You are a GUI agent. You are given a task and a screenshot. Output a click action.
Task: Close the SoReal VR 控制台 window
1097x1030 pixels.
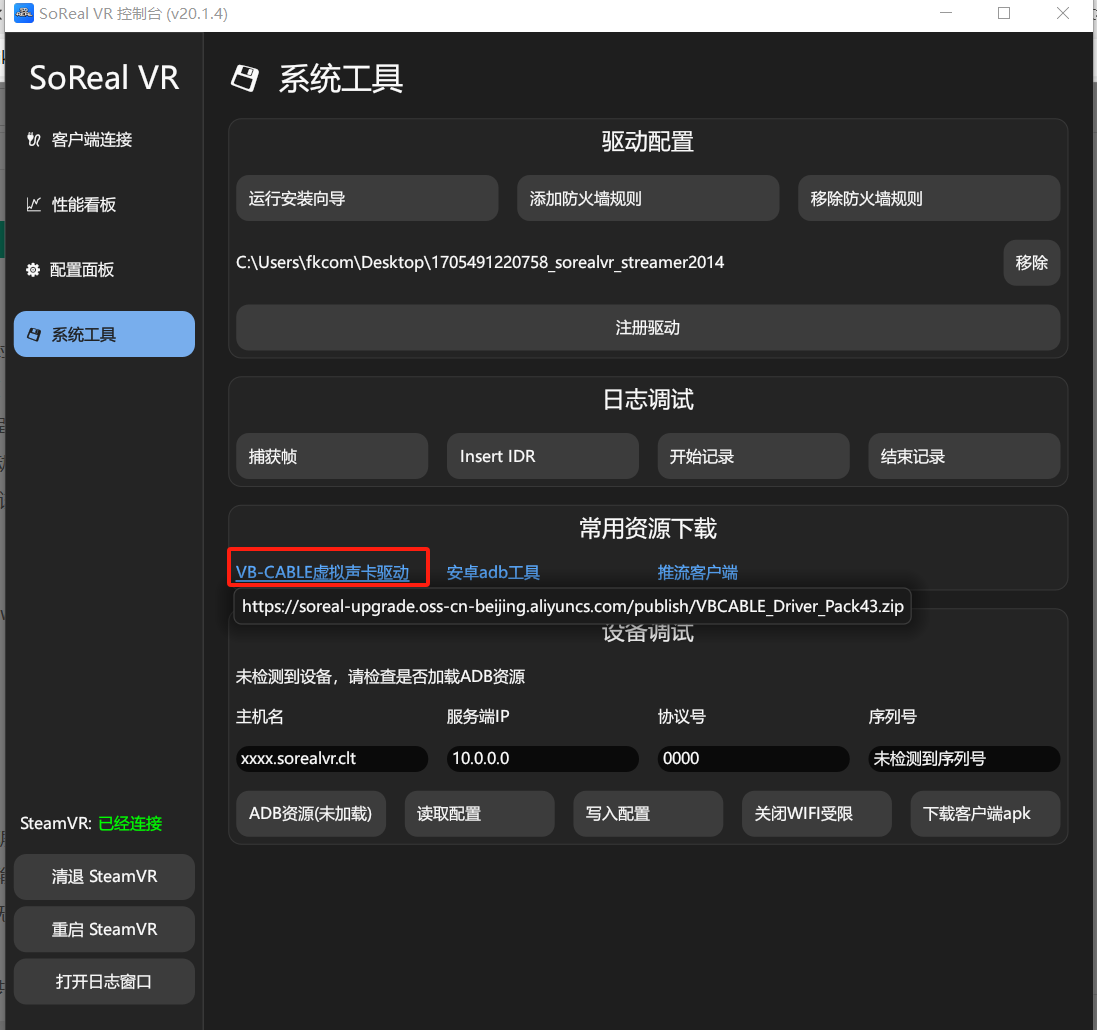[x=1063, y=13]
